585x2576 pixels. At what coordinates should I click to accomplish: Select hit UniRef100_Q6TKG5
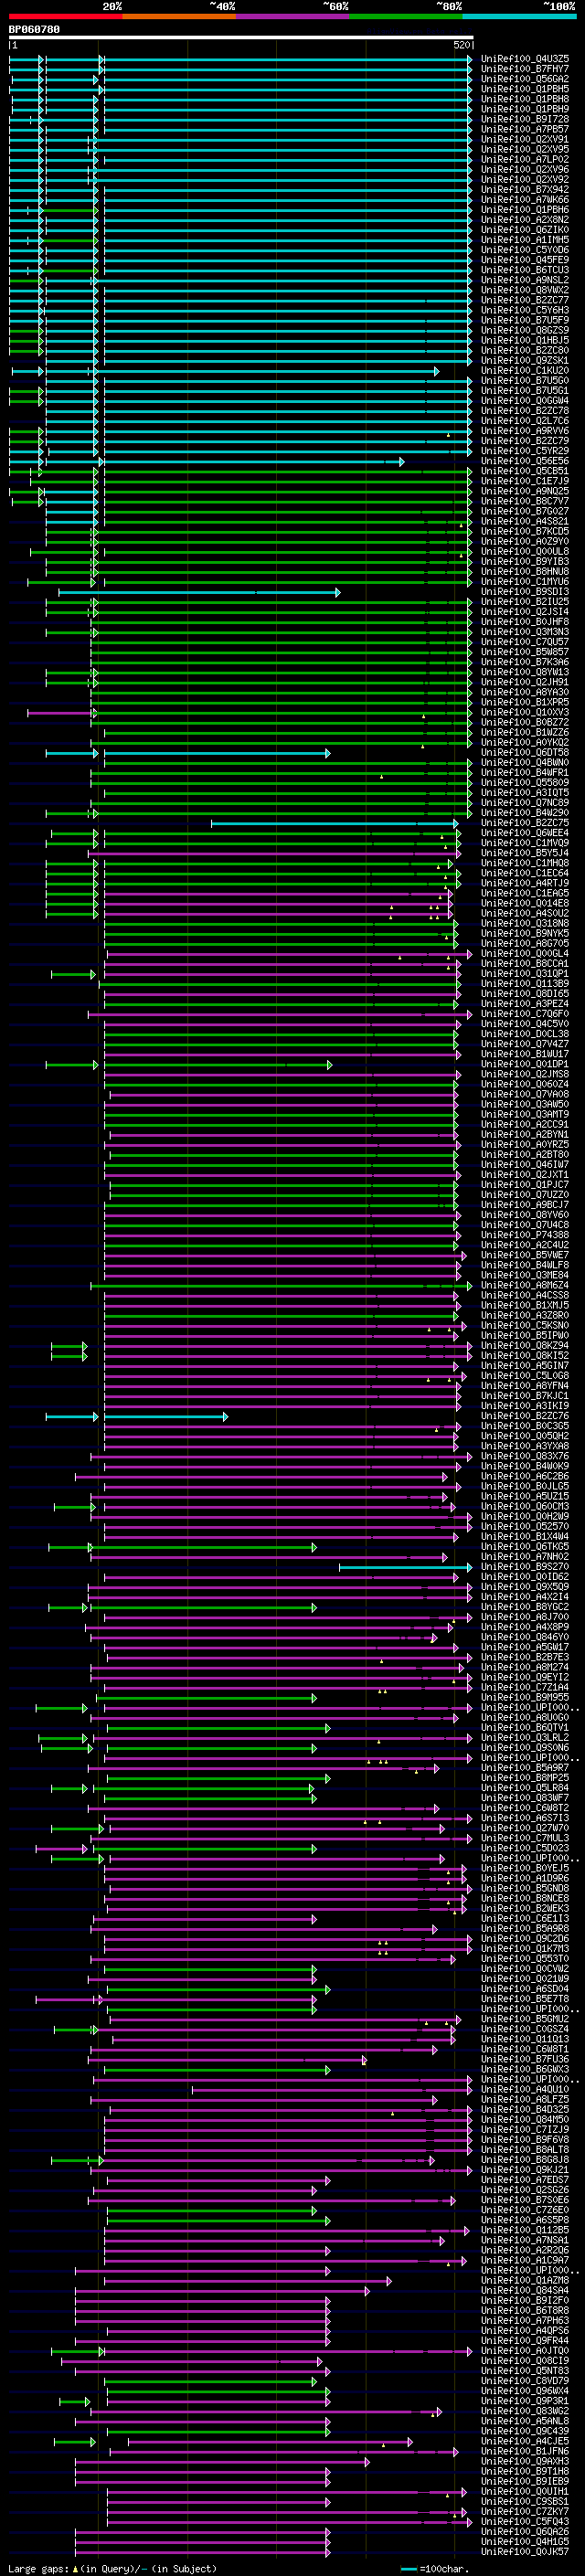(x=525, y=1547)
